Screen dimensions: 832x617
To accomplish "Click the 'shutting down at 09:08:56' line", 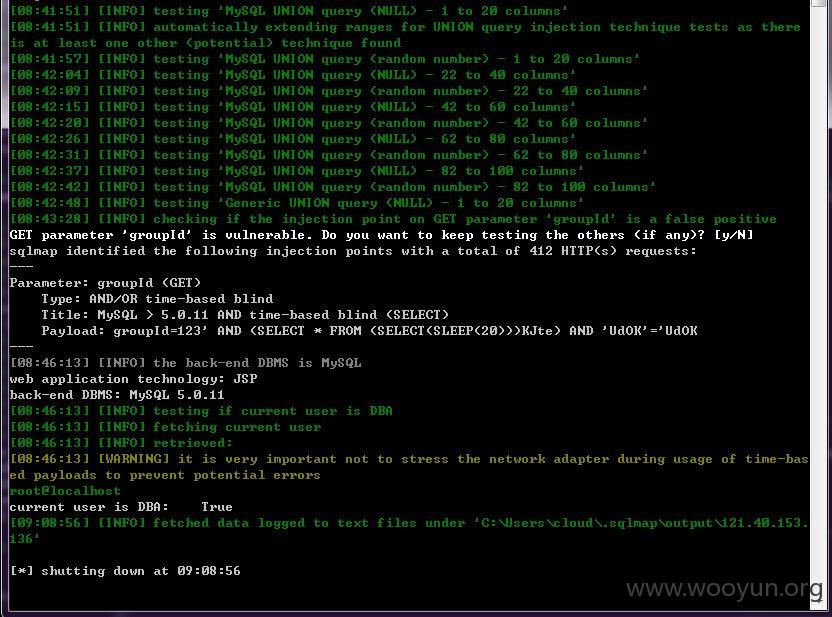I will pyautogui.click(x=125, y=571).
